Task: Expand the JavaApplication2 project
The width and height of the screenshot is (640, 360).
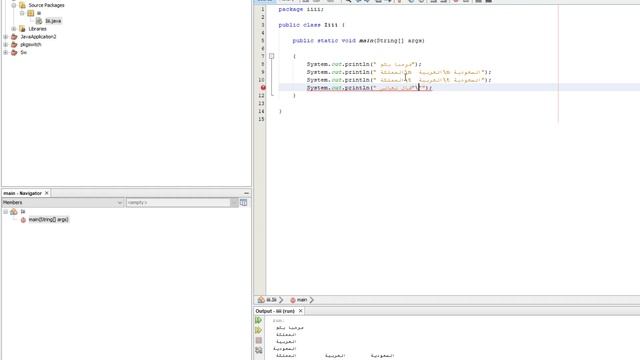Action: click(x=6, y=37)
